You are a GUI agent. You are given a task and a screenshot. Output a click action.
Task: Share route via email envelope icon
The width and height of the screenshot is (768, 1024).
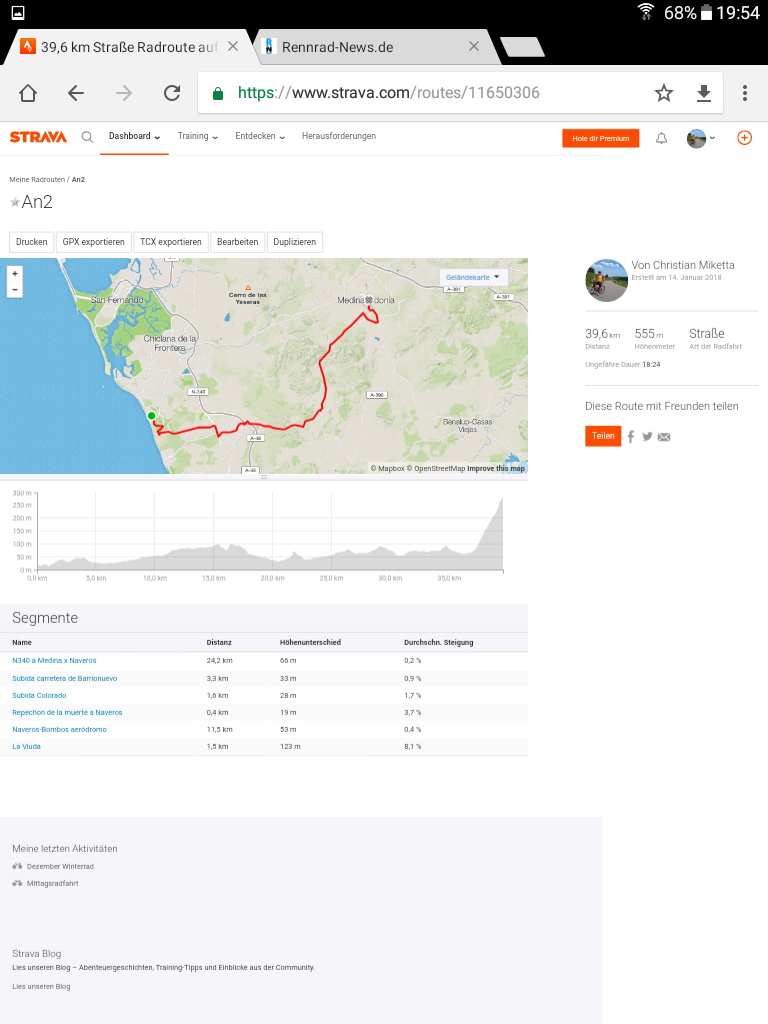[664, 436]
